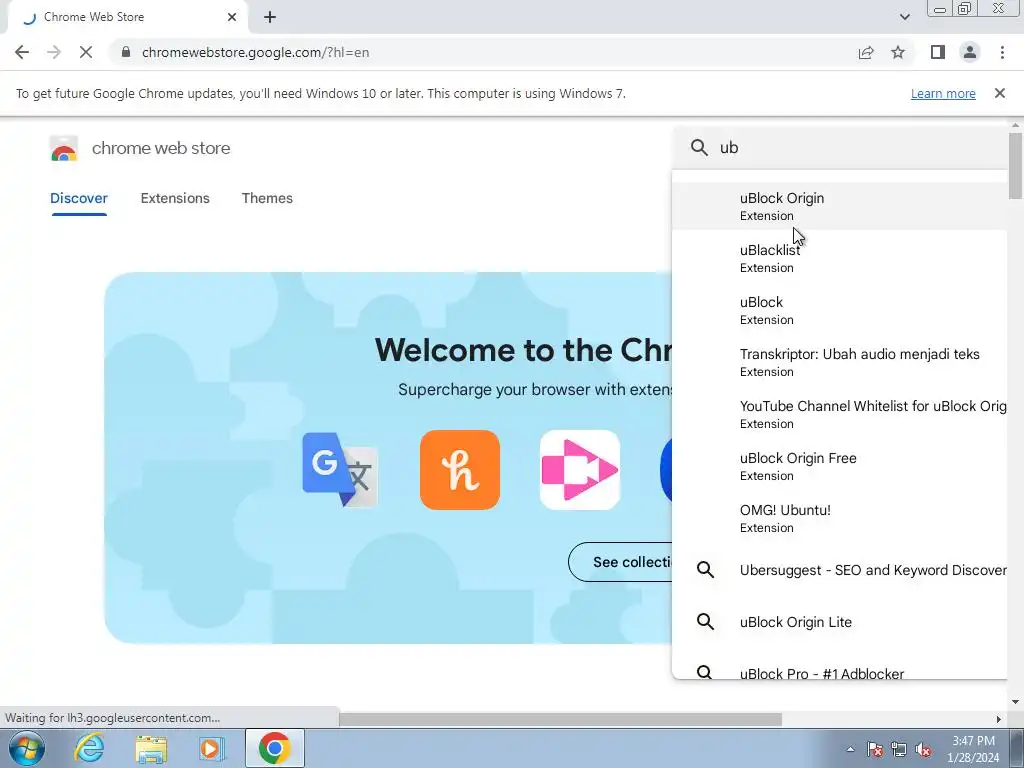Screen dimensions: 1024x768
Task: Open the side panel icon
Action: tap(938, 52)
